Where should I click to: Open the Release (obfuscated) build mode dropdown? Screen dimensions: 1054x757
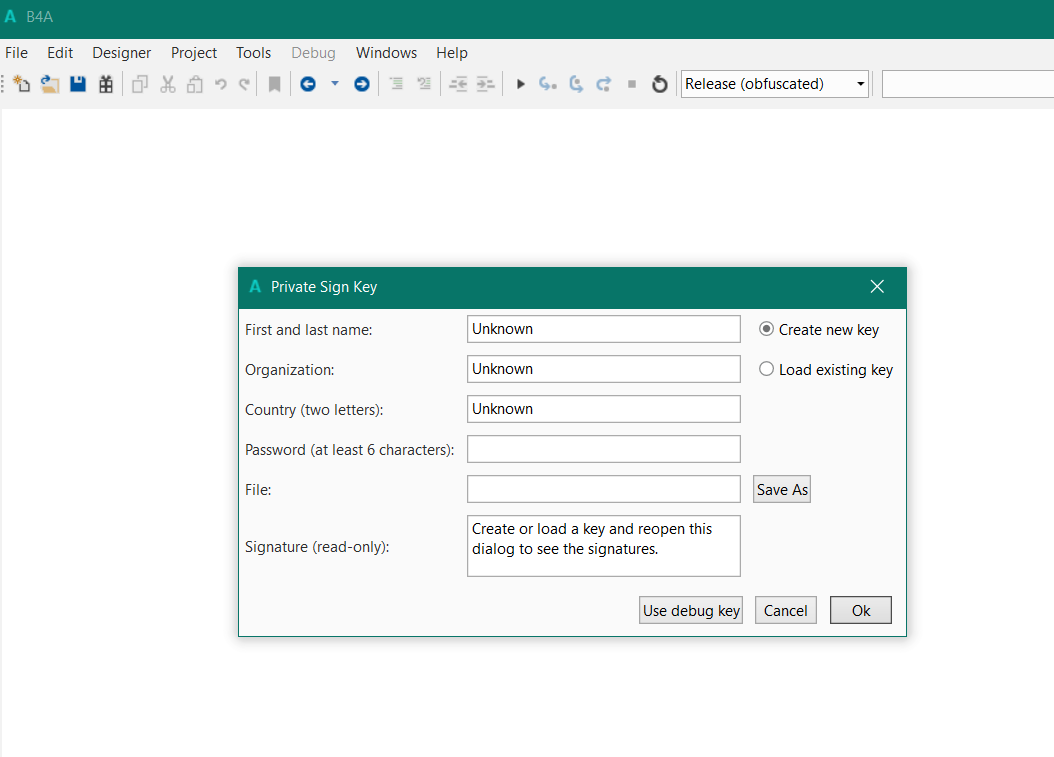tap(774, 84)
